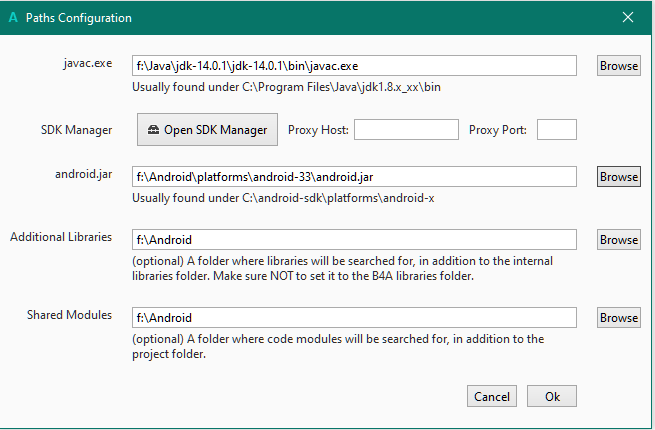The width and height of the screenshot is (655, 430).
Task: Confirm the paths with Ok
Action: tap(552, 396)
